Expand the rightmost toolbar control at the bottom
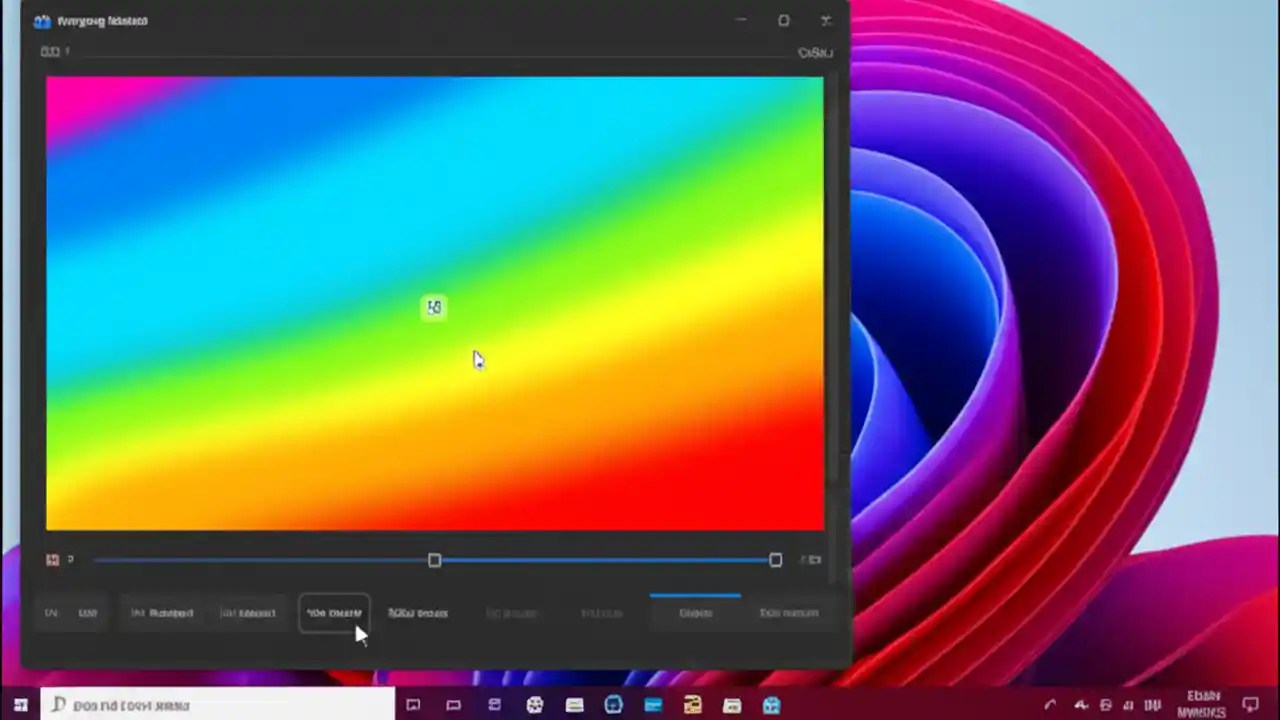The image size is (1280, 720). [789, 612]
